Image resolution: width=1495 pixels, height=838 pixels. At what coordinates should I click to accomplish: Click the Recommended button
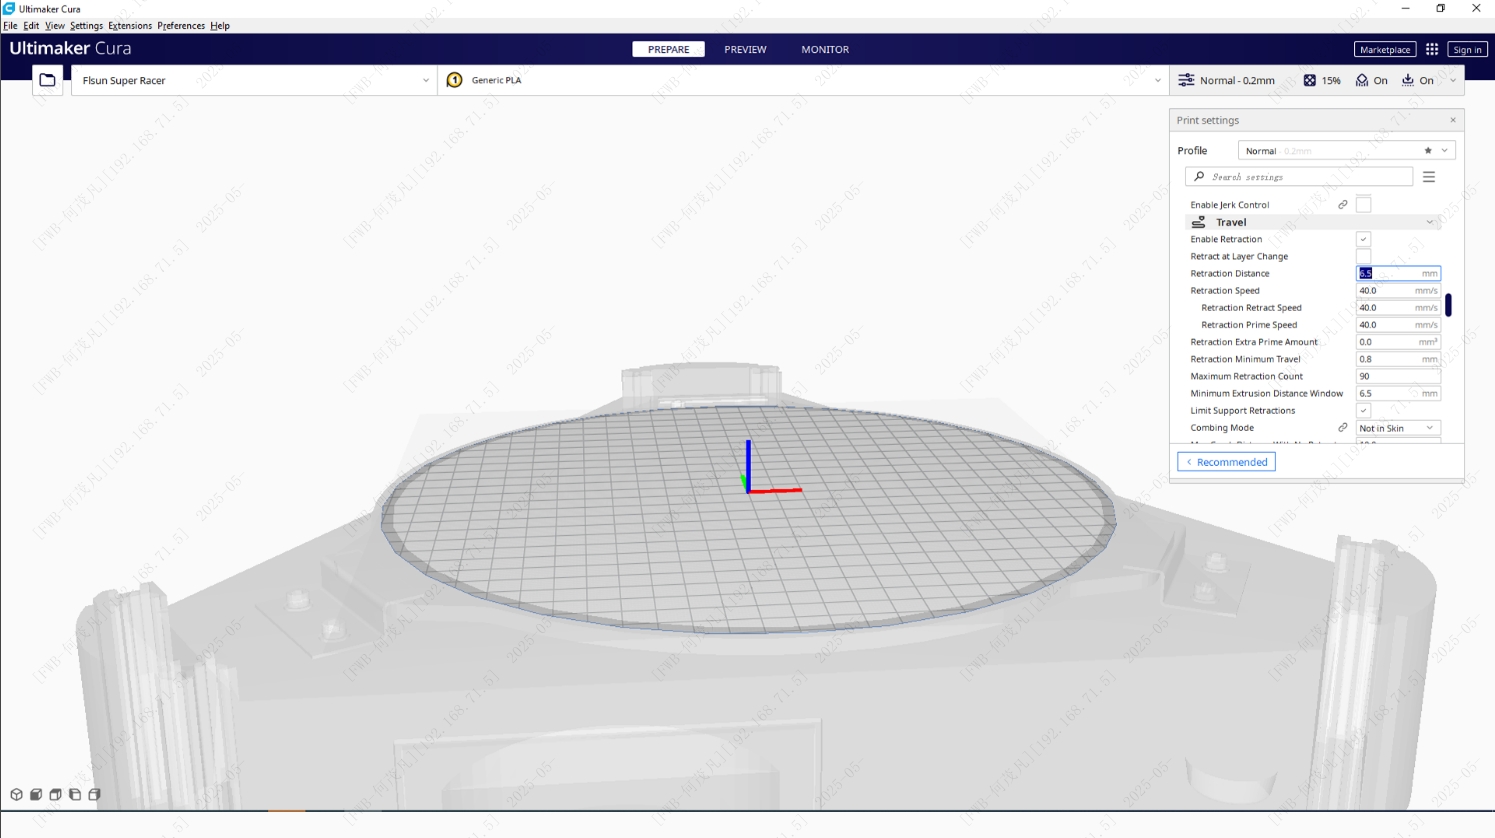click(1226, 462)
